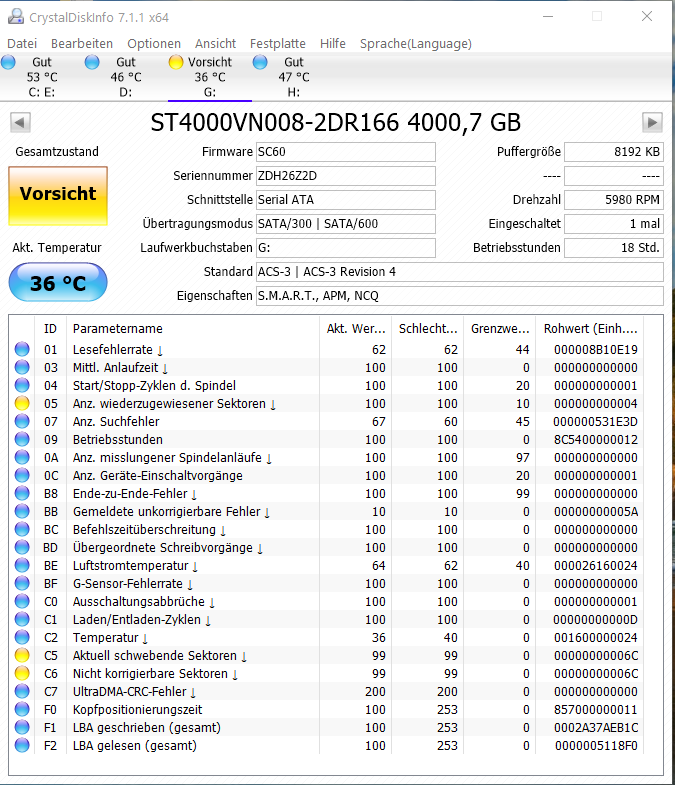Open the Ansicht menu
Image resolution: width=675 pixels, height=785 pixels.
pos(215,44)
